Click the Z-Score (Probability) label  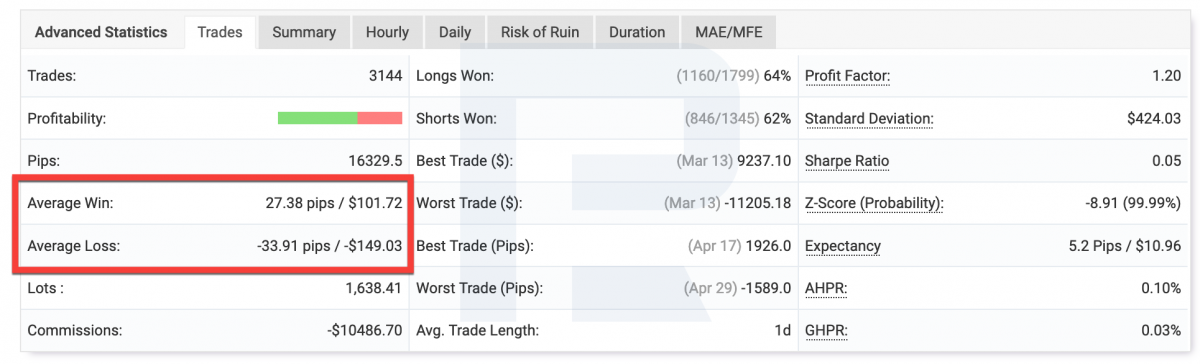(x=874, y=203)
